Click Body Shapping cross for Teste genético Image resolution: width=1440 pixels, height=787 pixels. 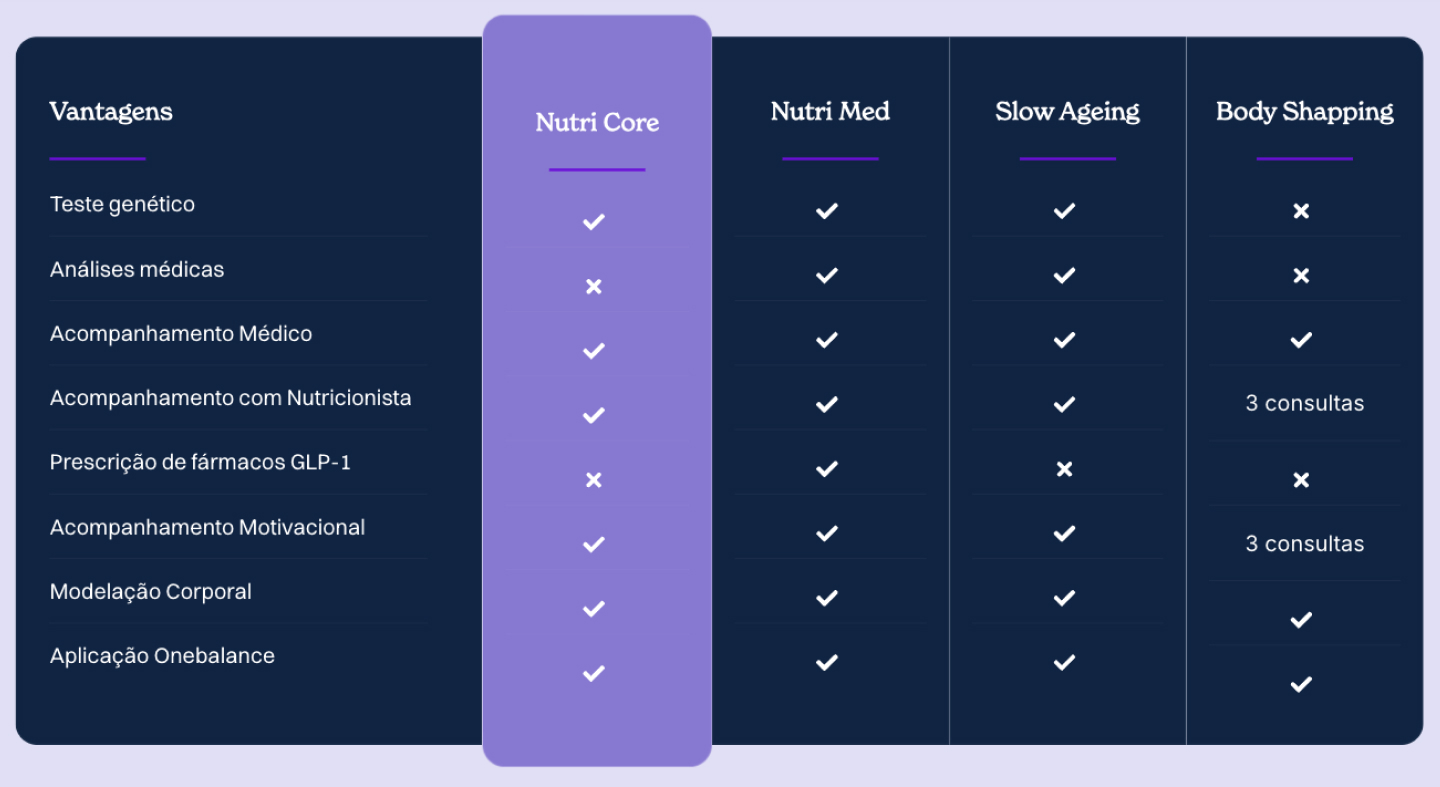click(1301, 211)
